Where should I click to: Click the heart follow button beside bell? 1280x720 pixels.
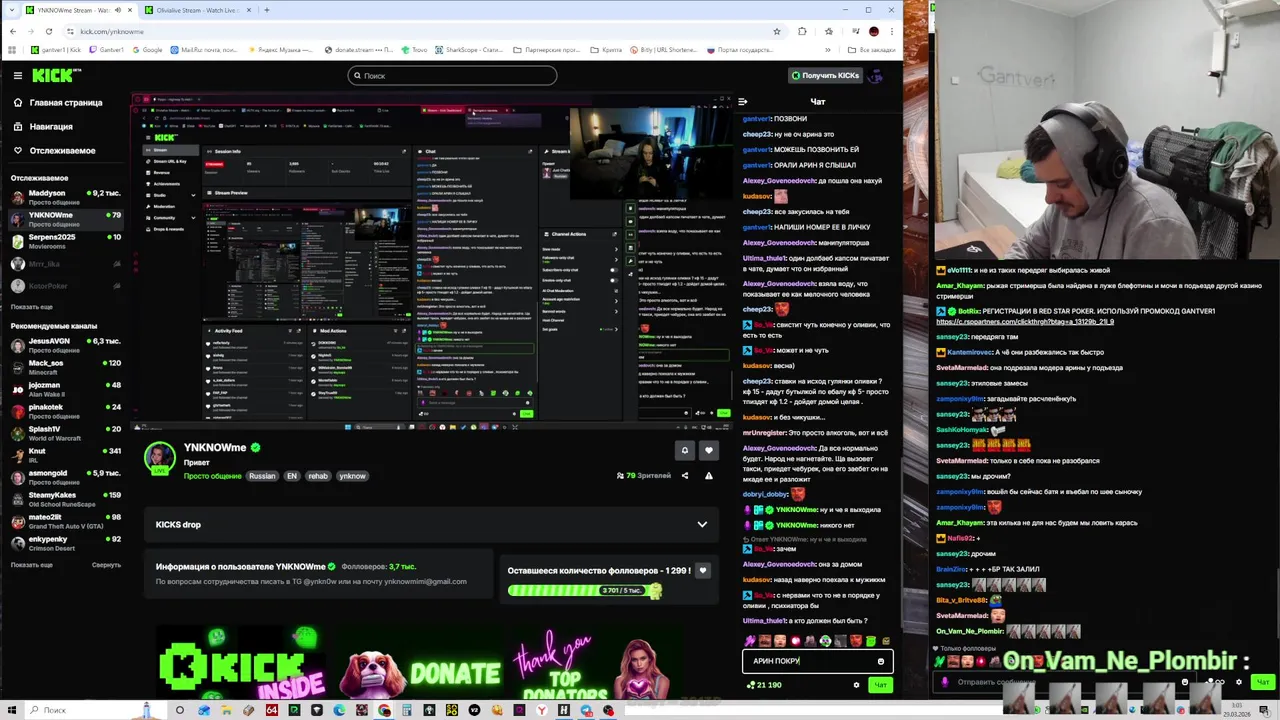708,450
